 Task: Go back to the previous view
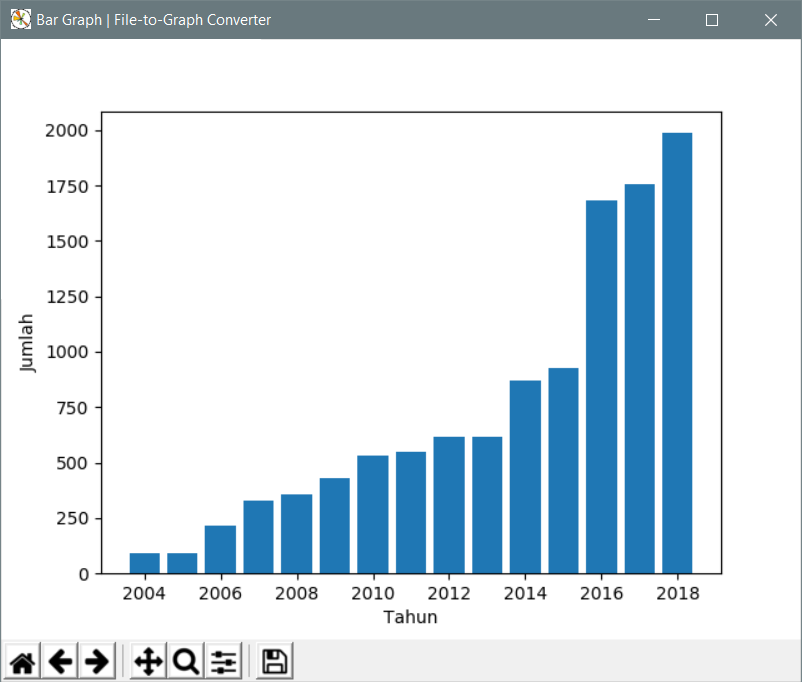60,662
